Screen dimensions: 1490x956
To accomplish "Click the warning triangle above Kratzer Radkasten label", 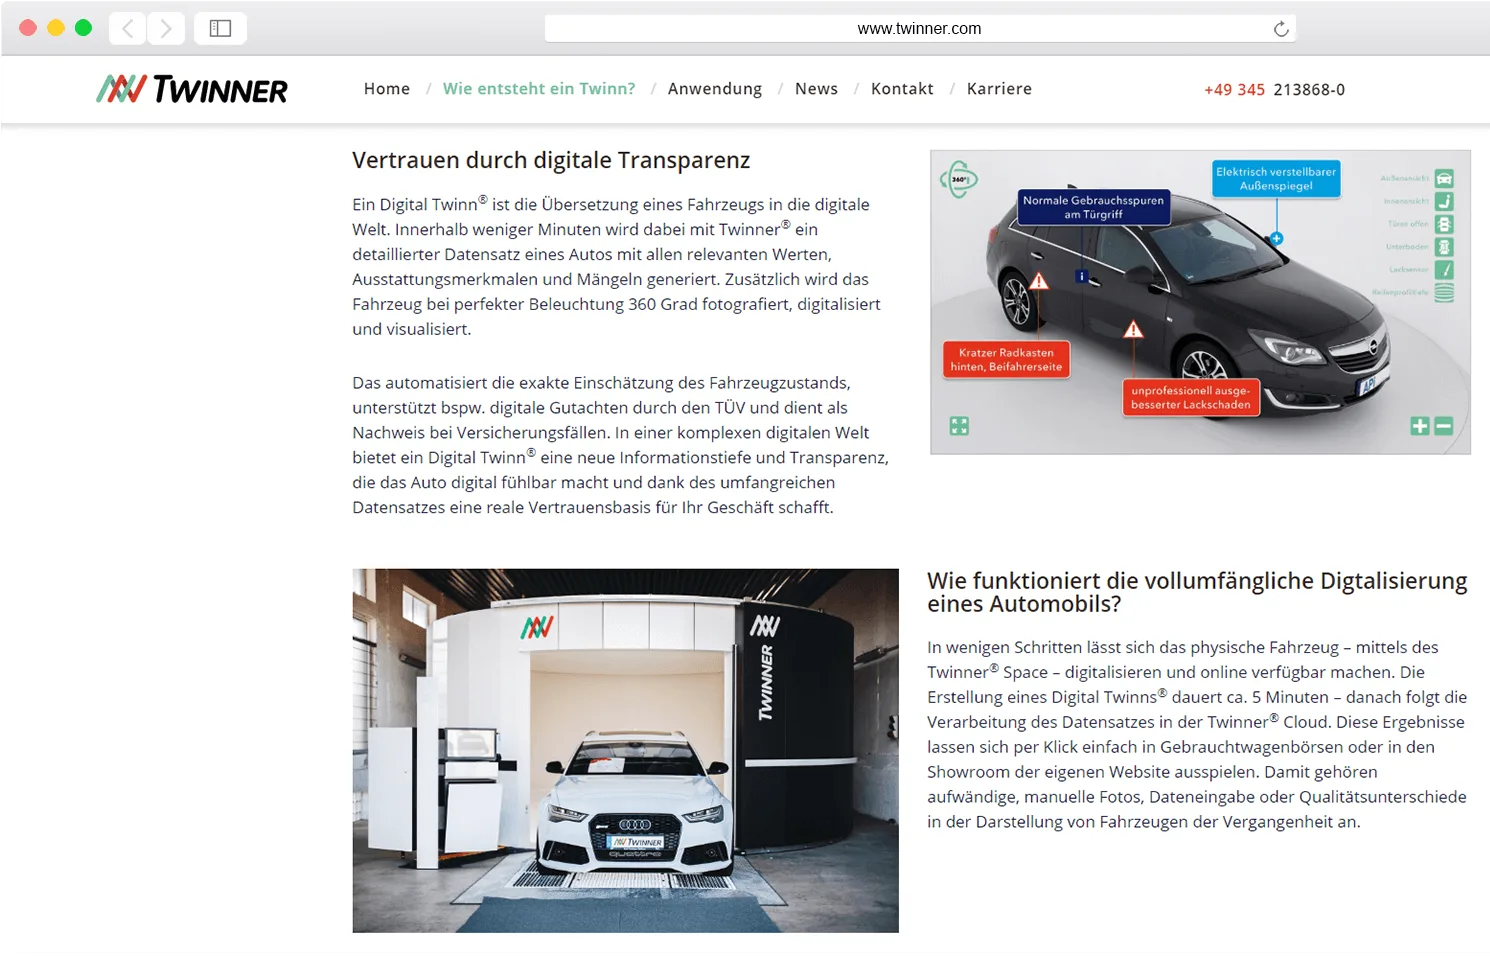I will pyautogui.click(x=1039, y=281).
